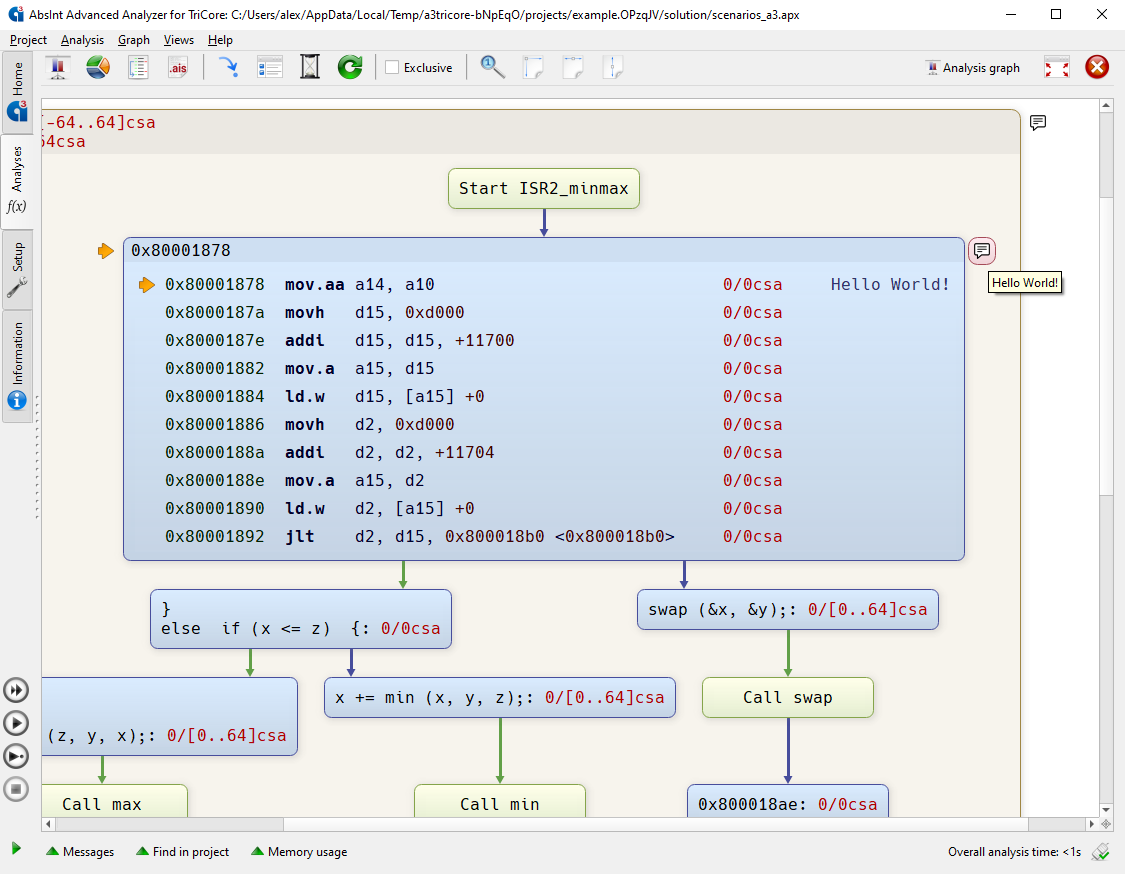Click the jlt instruction row at 0x80001892

474,537
